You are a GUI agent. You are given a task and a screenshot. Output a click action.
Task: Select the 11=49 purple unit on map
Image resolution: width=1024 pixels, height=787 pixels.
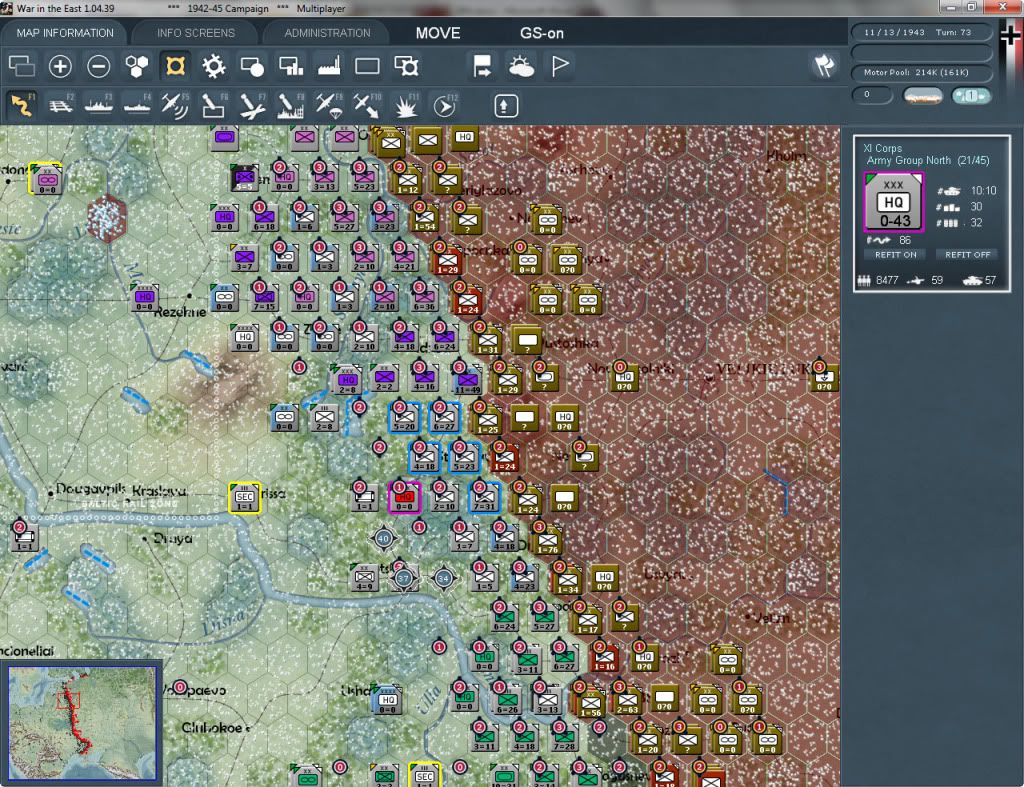click(468, 381)
